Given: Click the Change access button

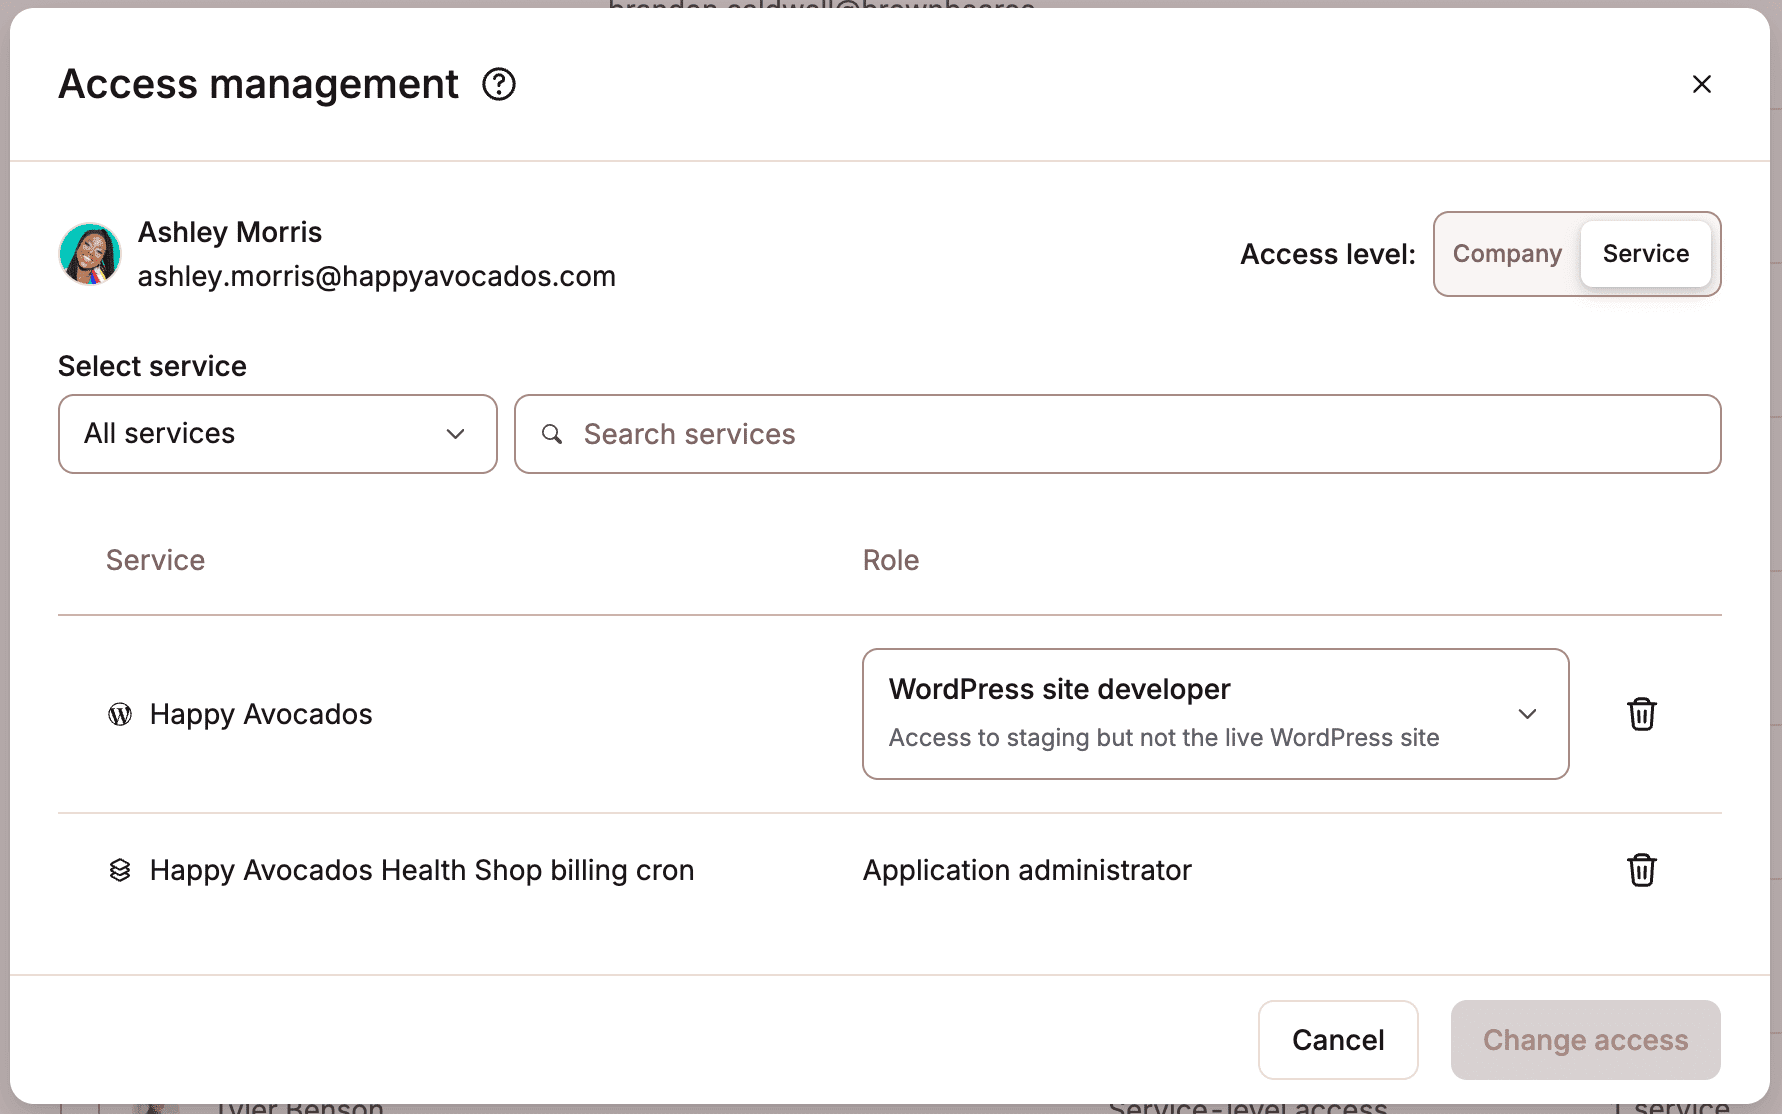Looking at the screenshot, I should (1585, 1040).
